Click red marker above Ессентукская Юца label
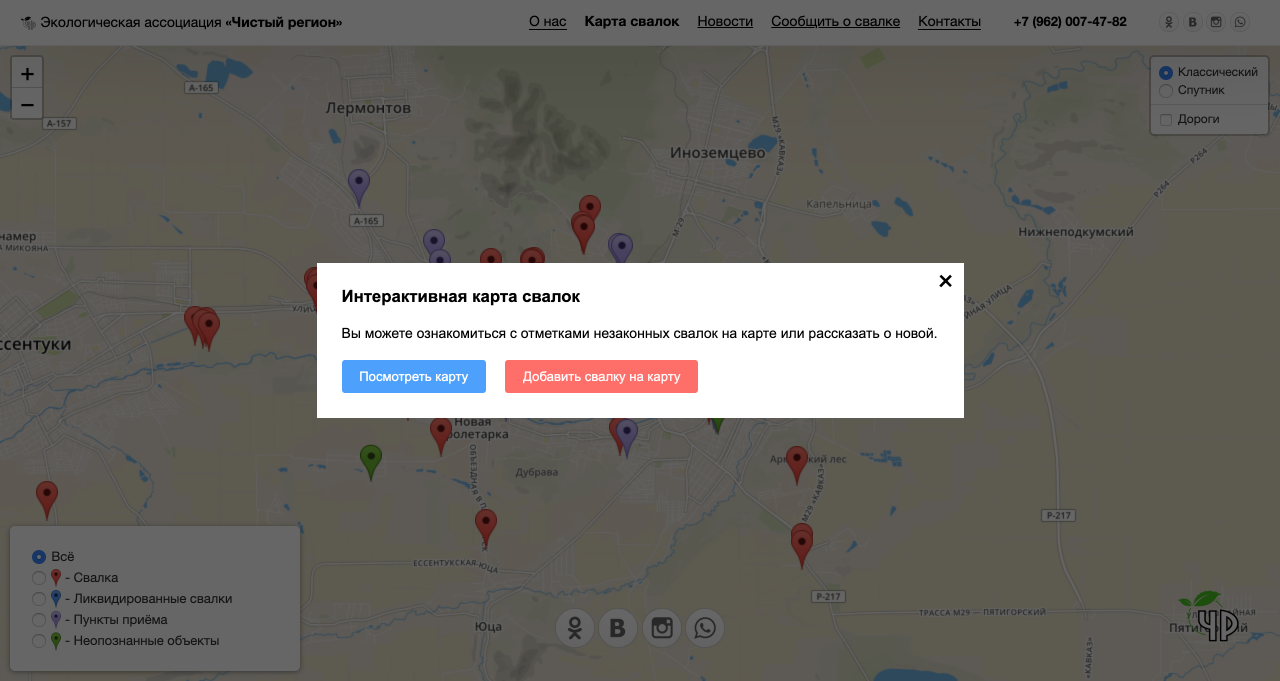This screenshot has width=1280, height=681. point(486,527)
